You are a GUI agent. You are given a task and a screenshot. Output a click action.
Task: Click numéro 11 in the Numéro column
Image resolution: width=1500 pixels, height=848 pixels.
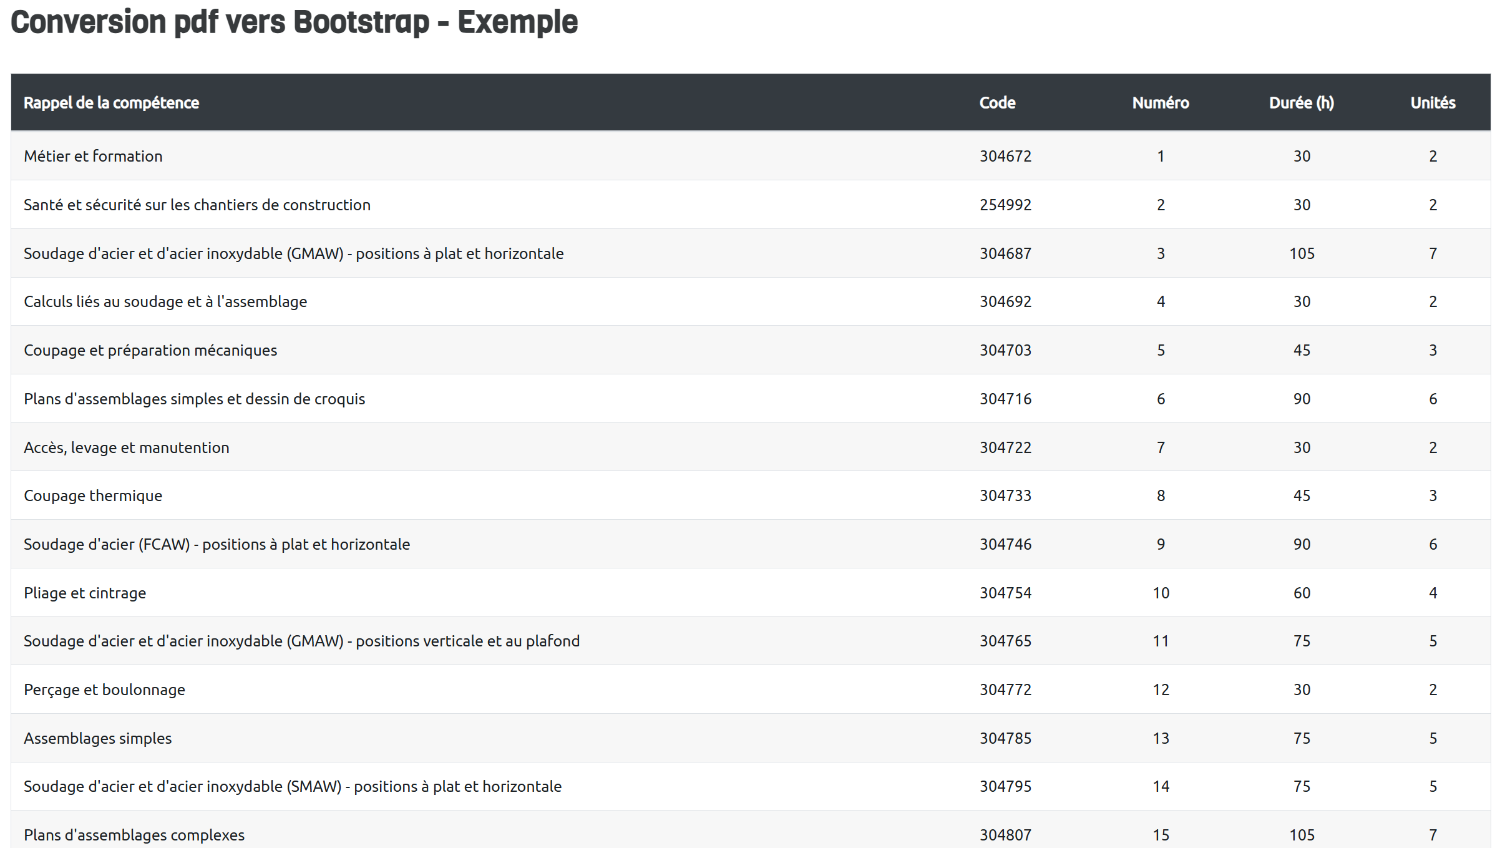[1160, 641]
